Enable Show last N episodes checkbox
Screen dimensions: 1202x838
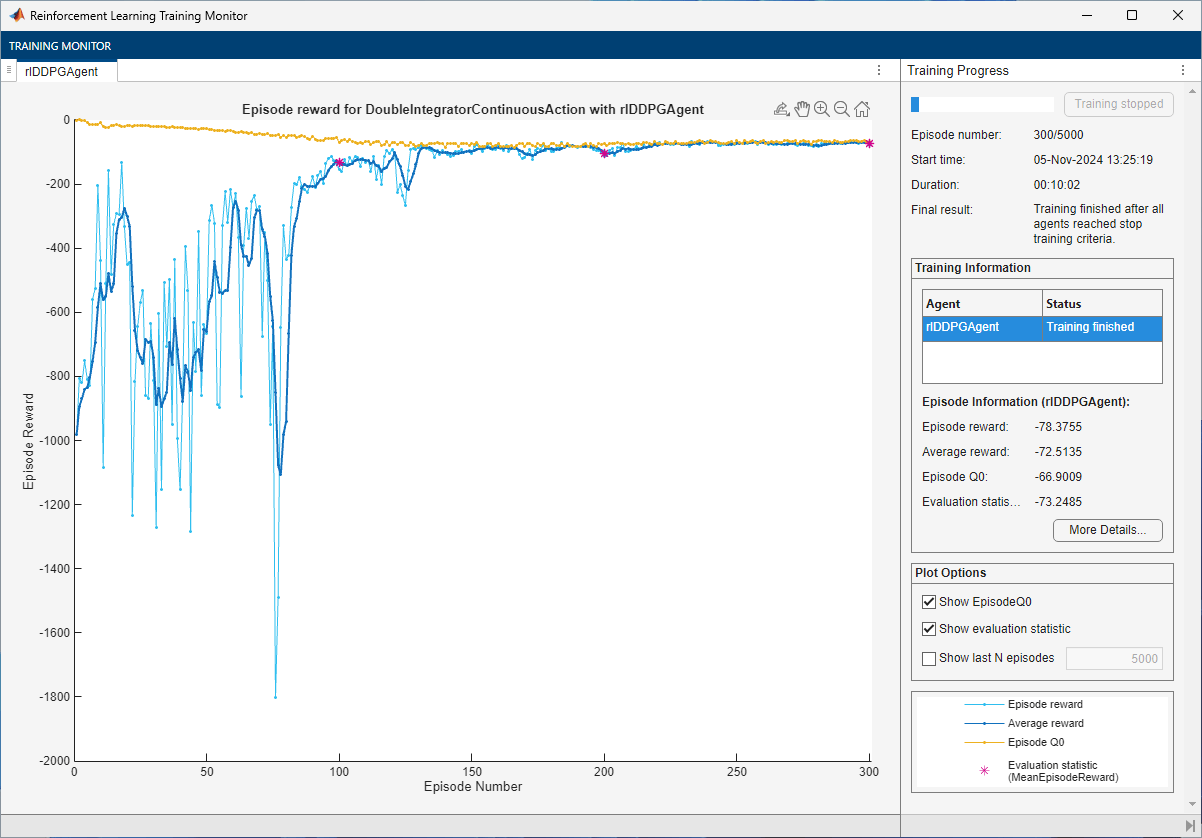(929, 658)
